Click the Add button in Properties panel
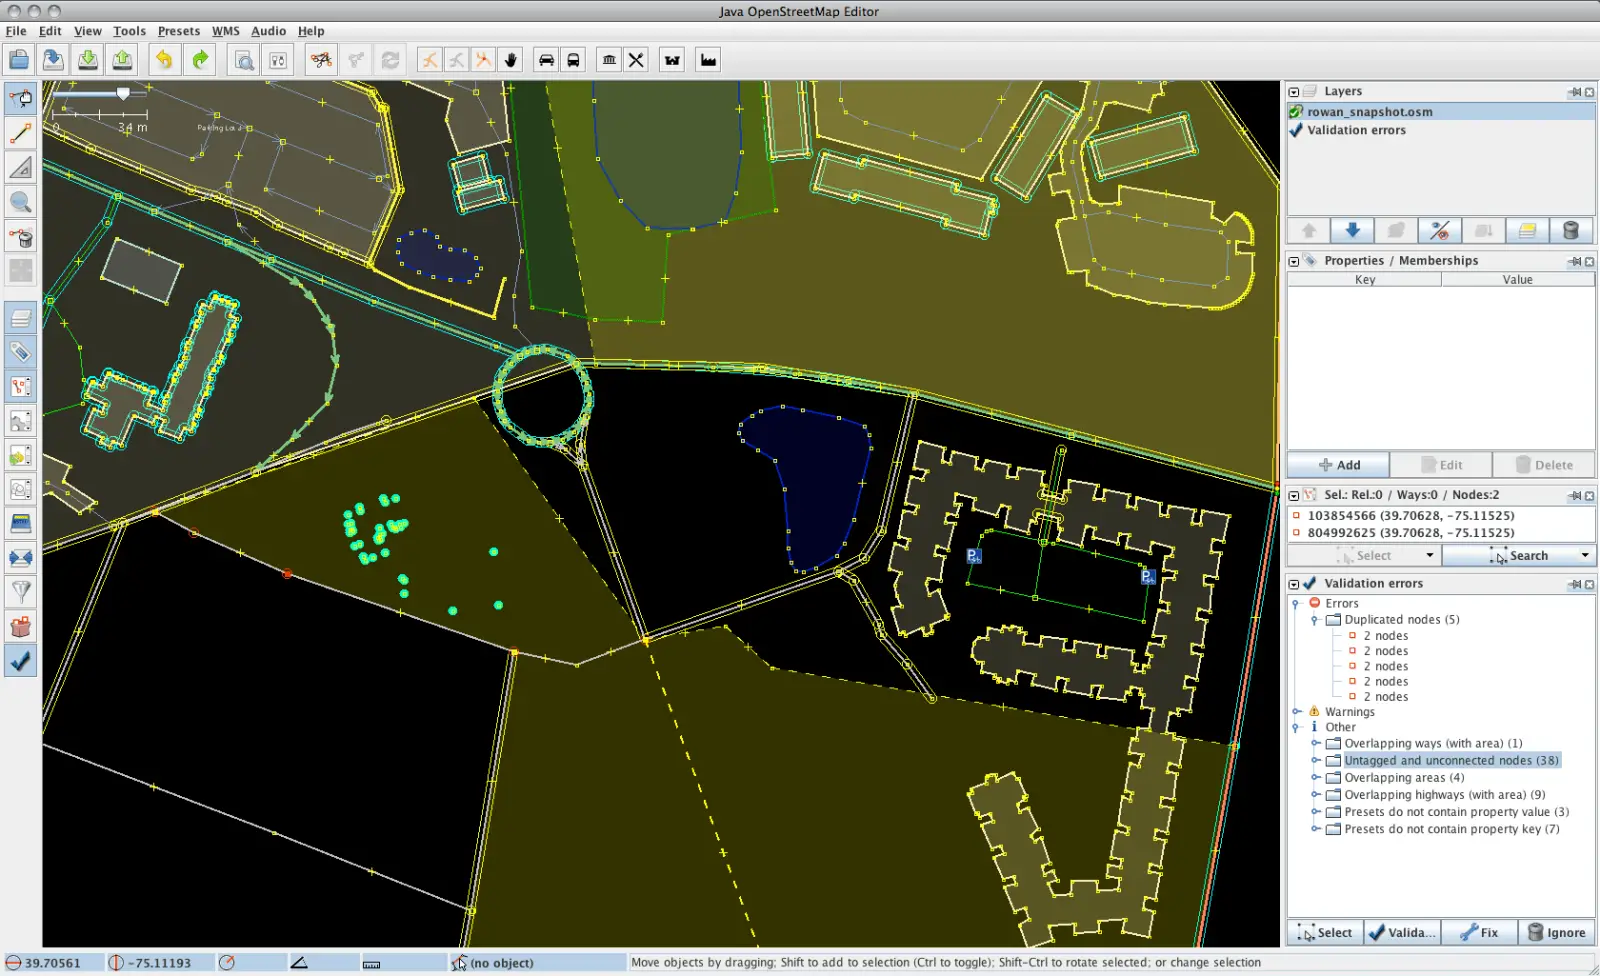The width and height of the screenshot is (1600, 976). click(x=1338, y=465)
